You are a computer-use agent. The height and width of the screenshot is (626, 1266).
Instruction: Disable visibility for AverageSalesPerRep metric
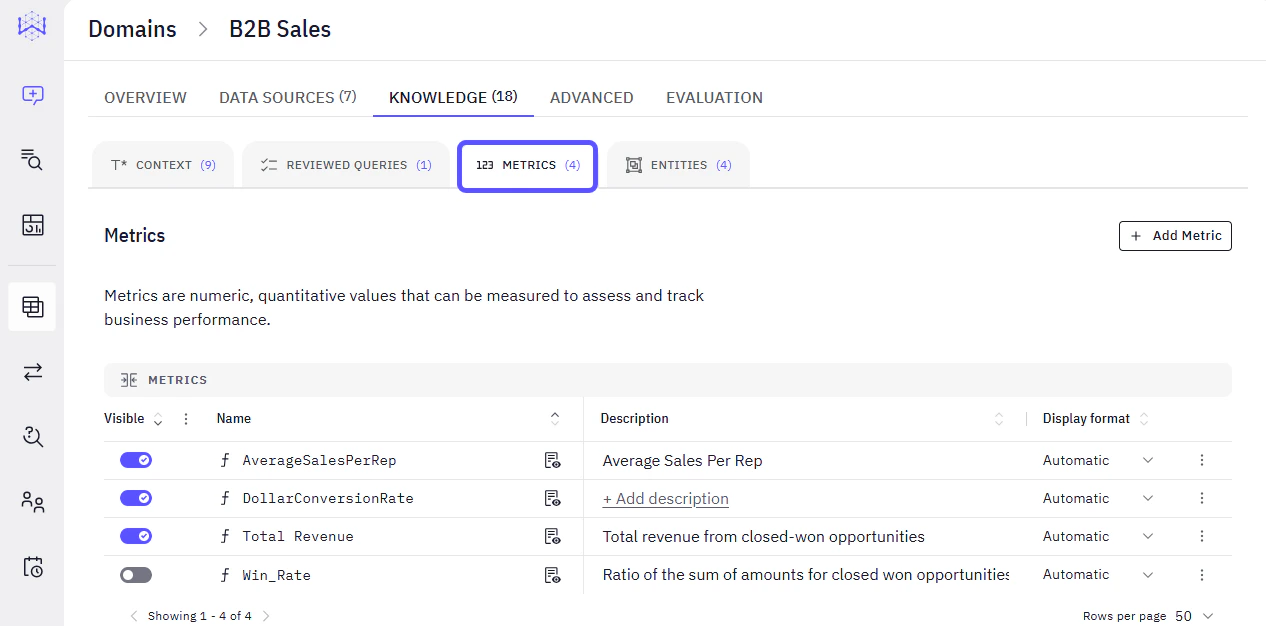click(135, 459)
